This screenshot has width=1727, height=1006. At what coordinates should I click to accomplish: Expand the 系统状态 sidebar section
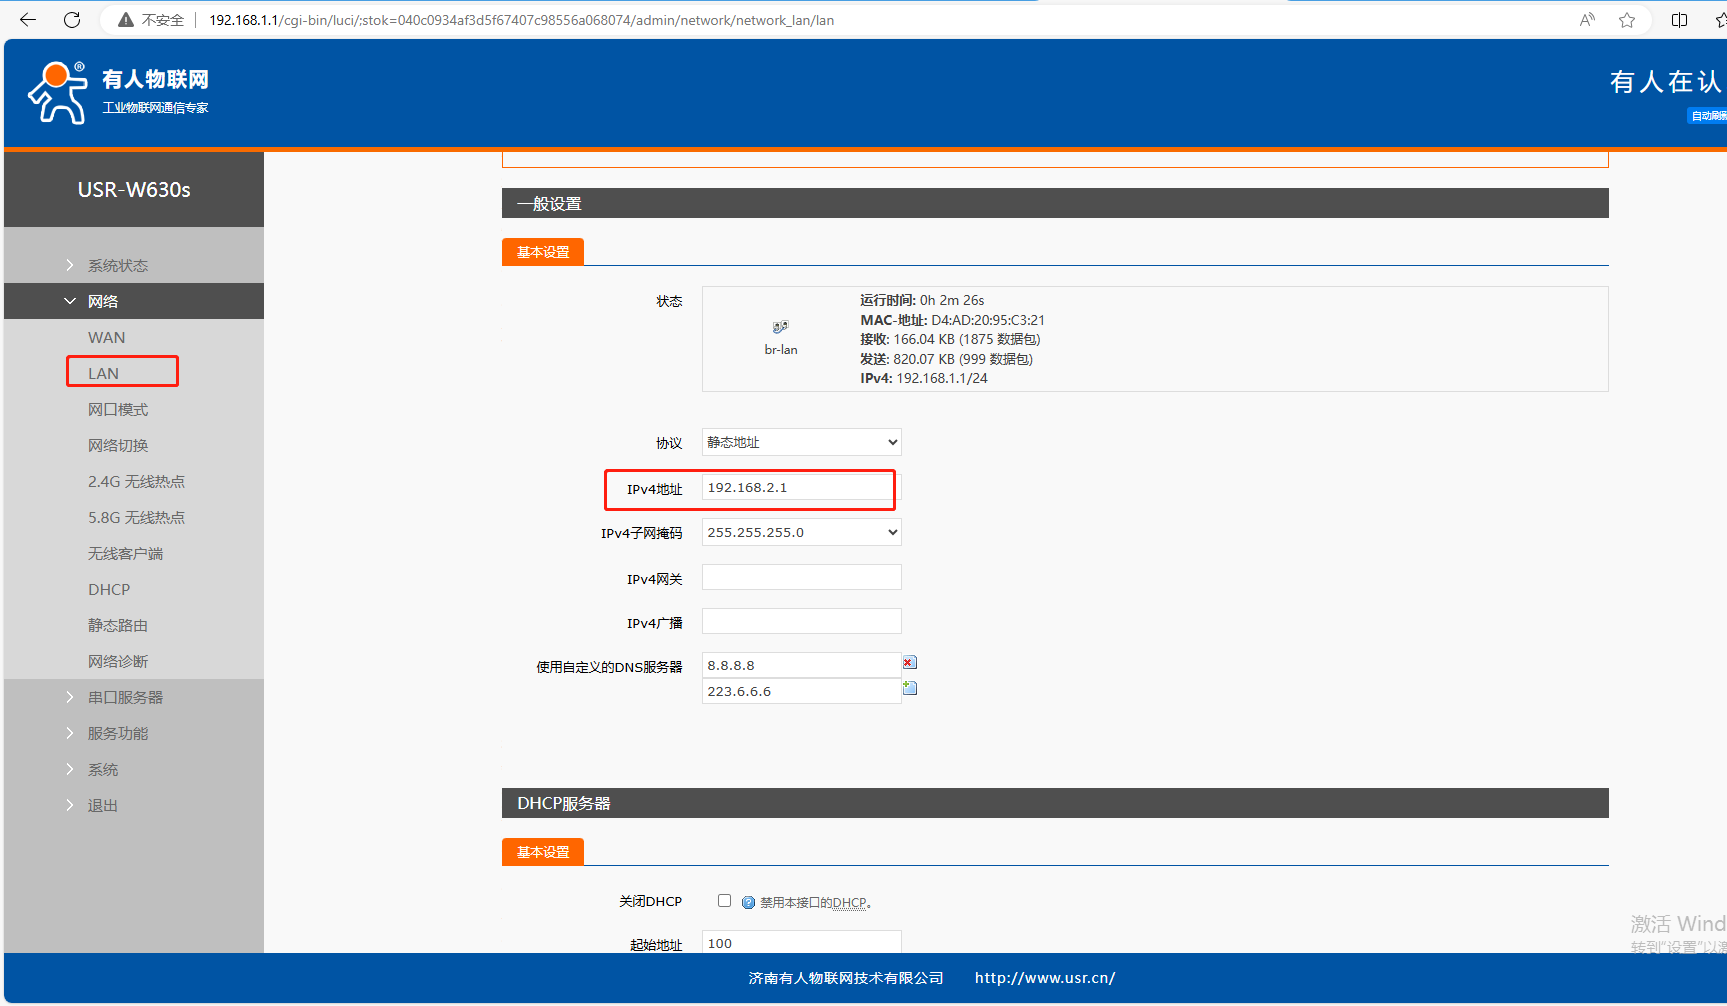117,265
